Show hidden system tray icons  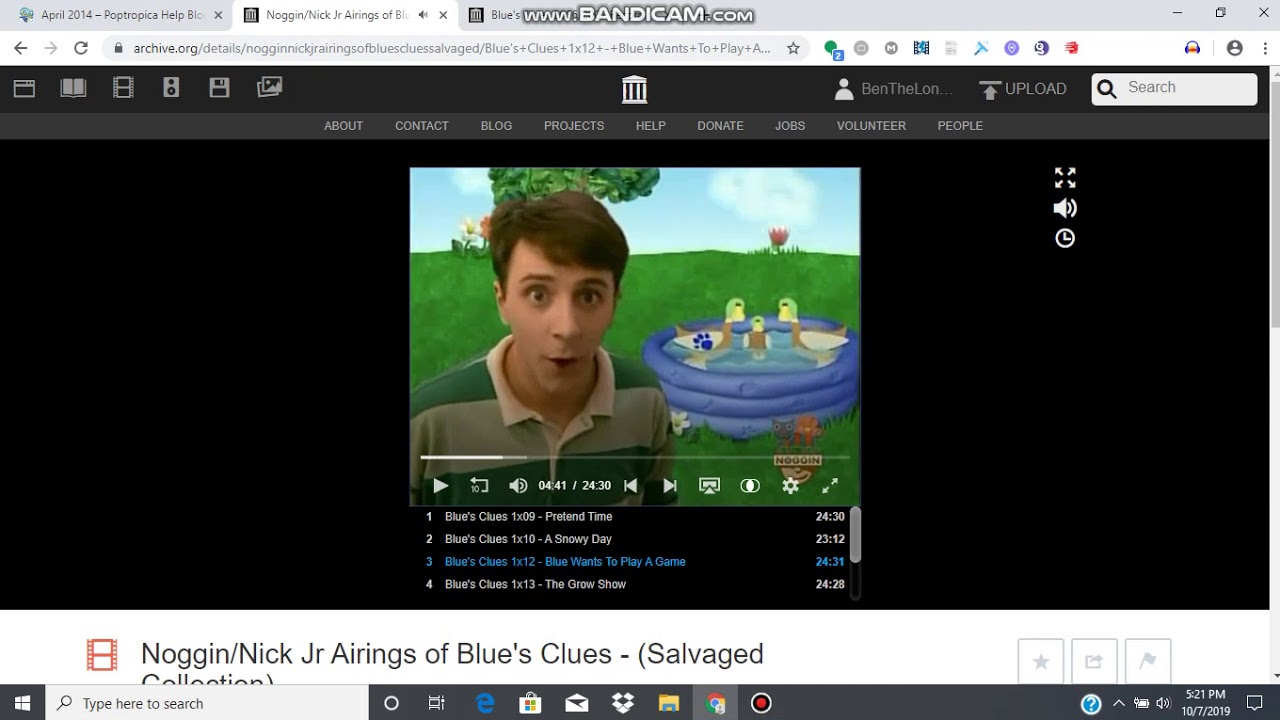click(1118, 703)
